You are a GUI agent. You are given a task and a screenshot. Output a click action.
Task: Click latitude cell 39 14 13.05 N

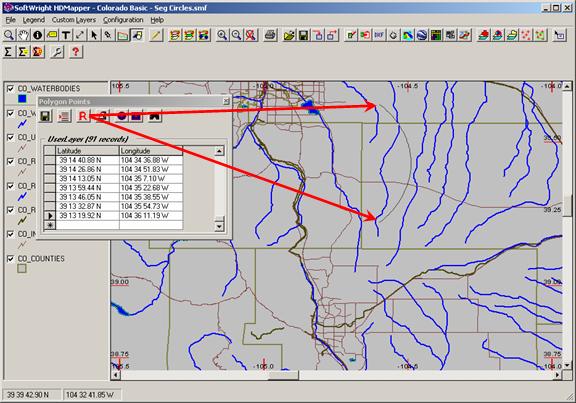[x=87, y=179]
